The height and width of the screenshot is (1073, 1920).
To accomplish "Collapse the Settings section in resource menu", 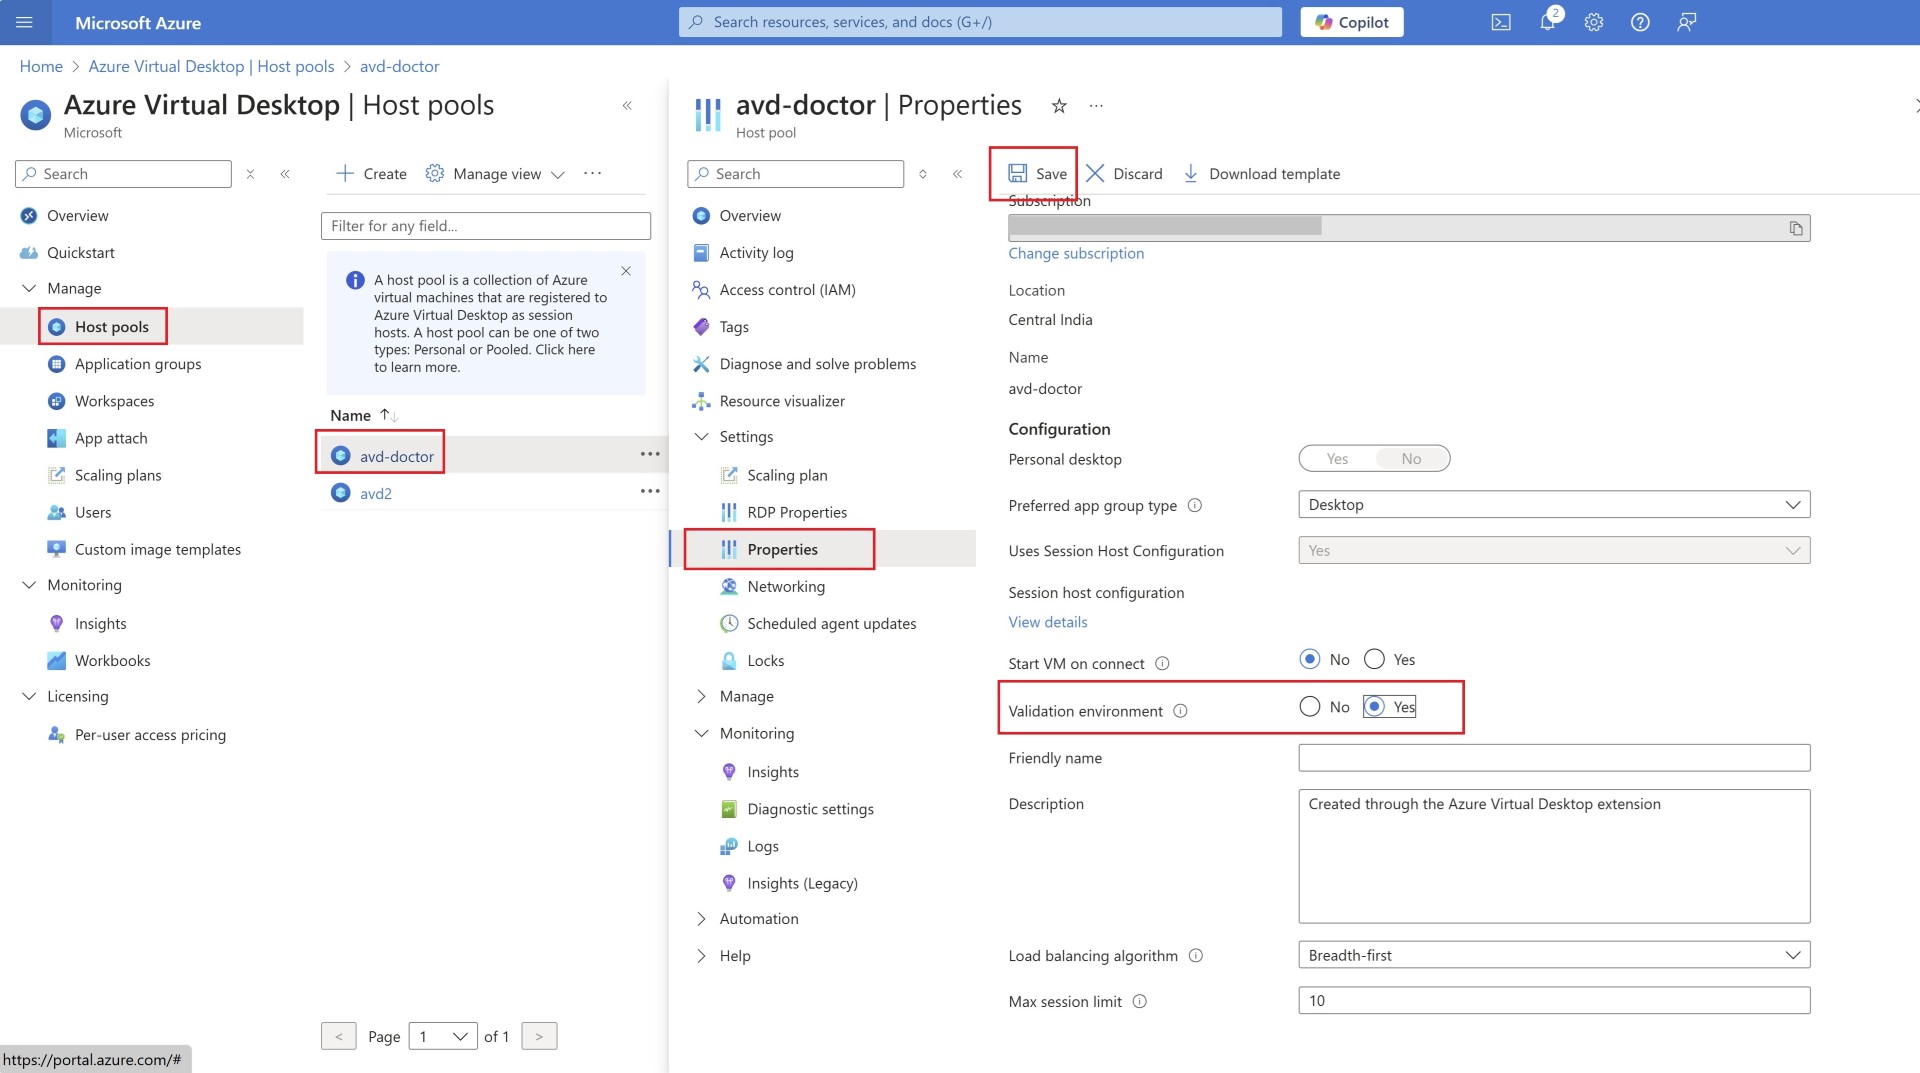I will click(701, 437).
